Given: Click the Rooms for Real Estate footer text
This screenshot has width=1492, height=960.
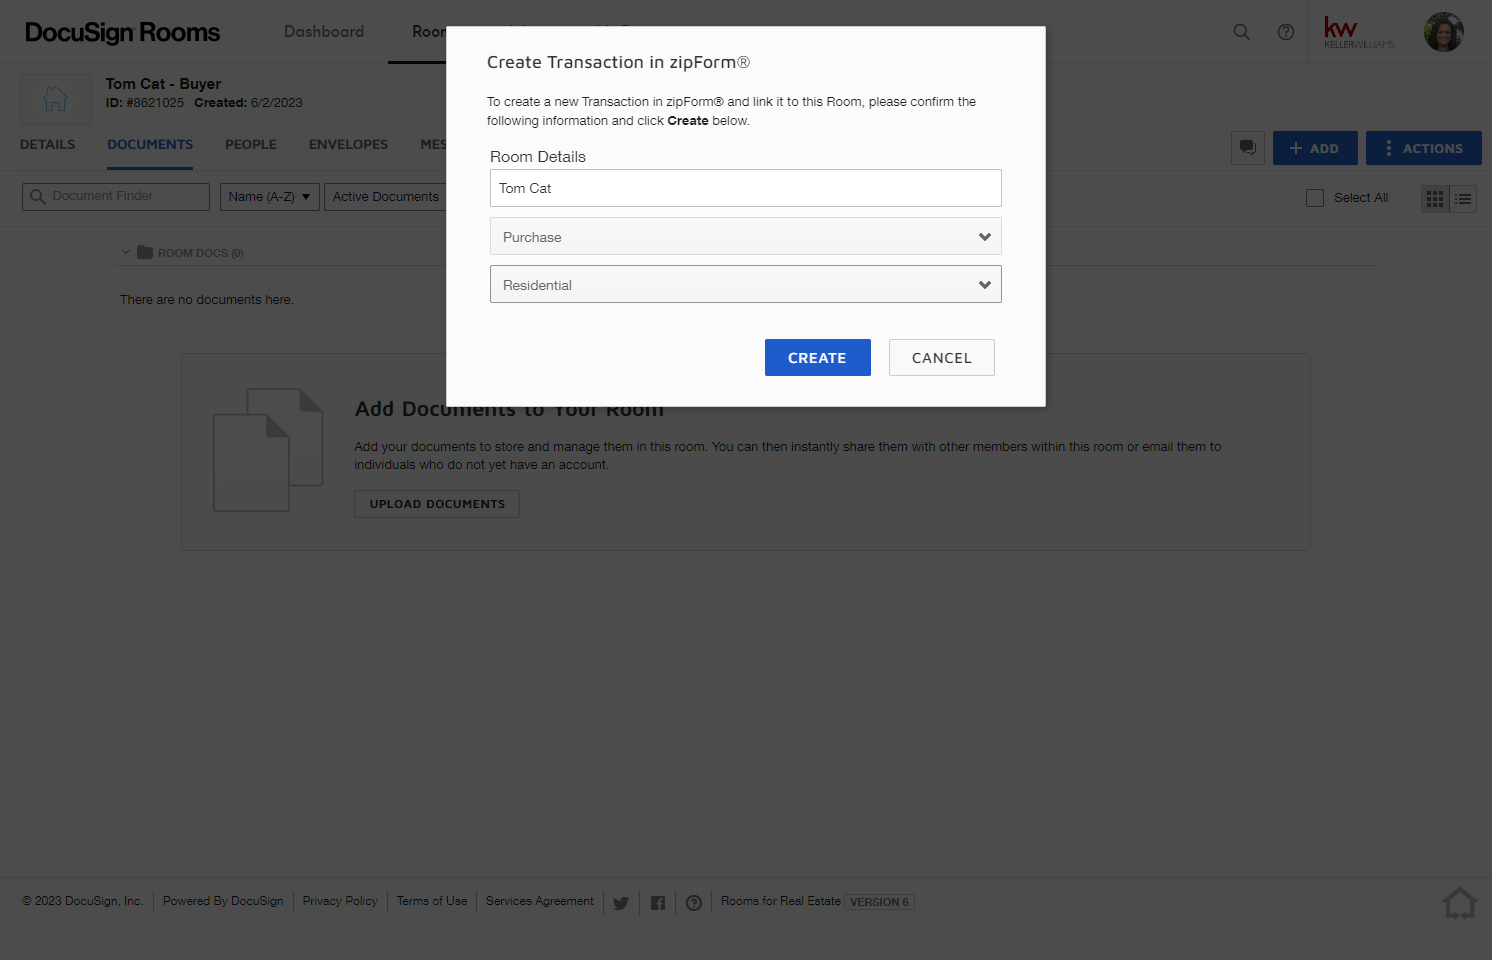Looking at the screenshot, I should coord(781,902).
